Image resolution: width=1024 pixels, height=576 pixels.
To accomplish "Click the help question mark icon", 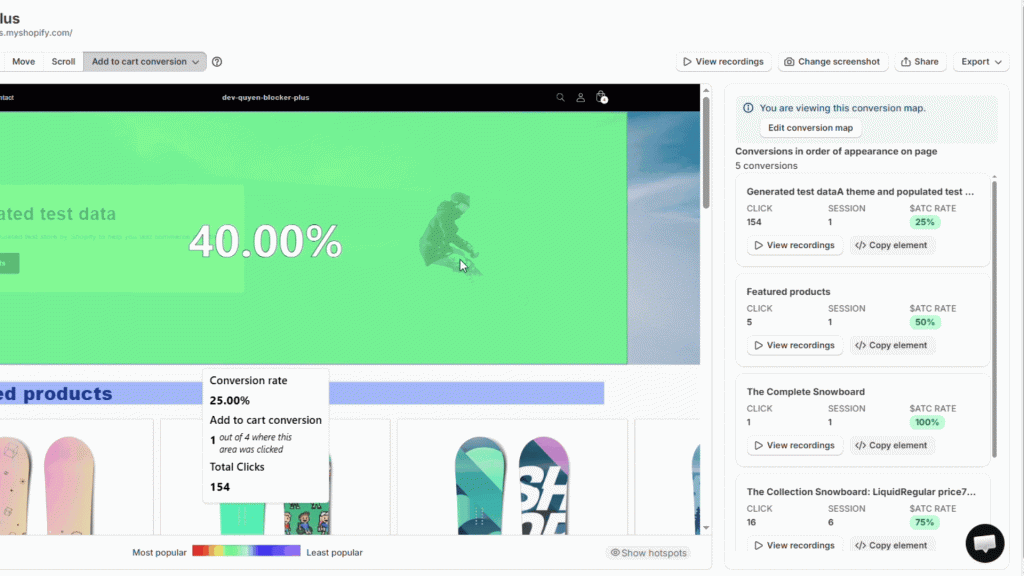I will pyautogui.click(x=217, y=62).
